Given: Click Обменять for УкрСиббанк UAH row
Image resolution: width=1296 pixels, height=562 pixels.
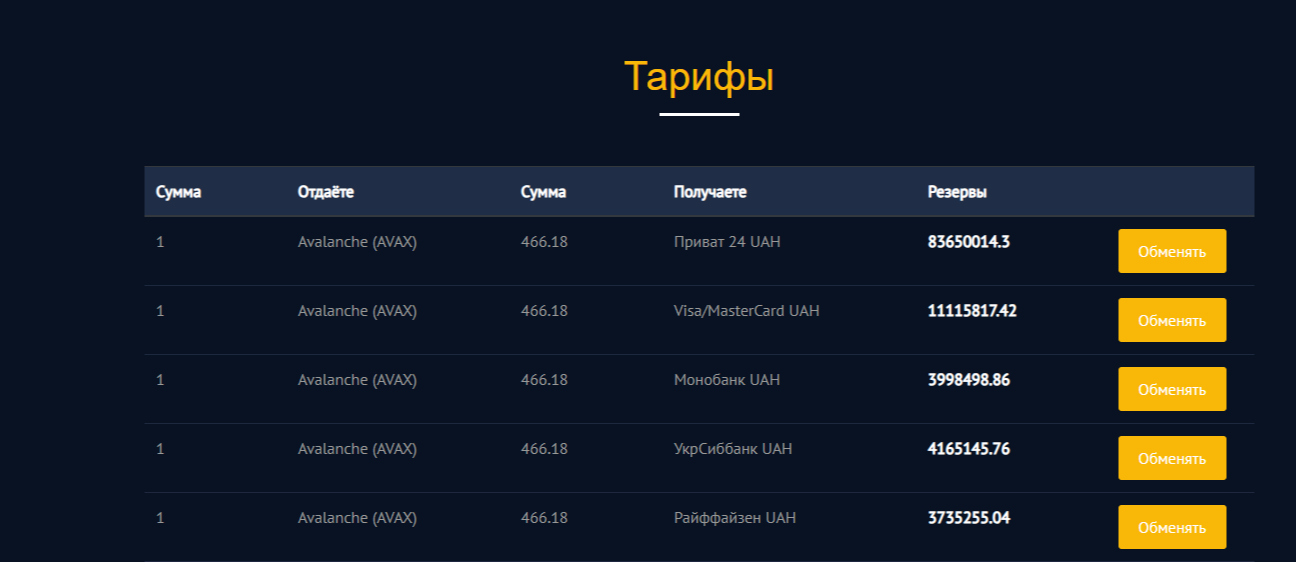Looking at the screenshot, I should coord(1171,458).
